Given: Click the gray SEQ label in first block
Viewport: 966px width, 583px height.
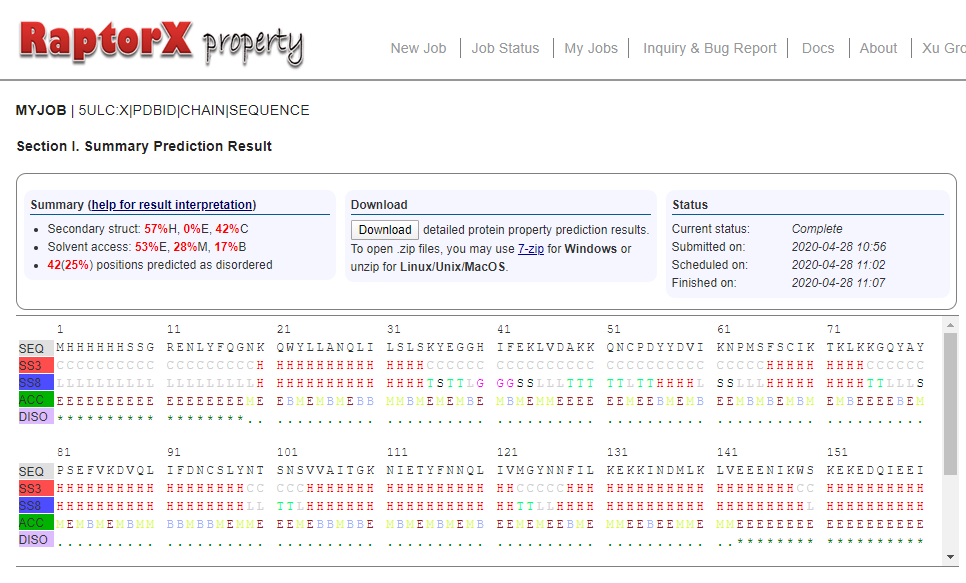Looking at the screenshot, I should coord(34,348).
